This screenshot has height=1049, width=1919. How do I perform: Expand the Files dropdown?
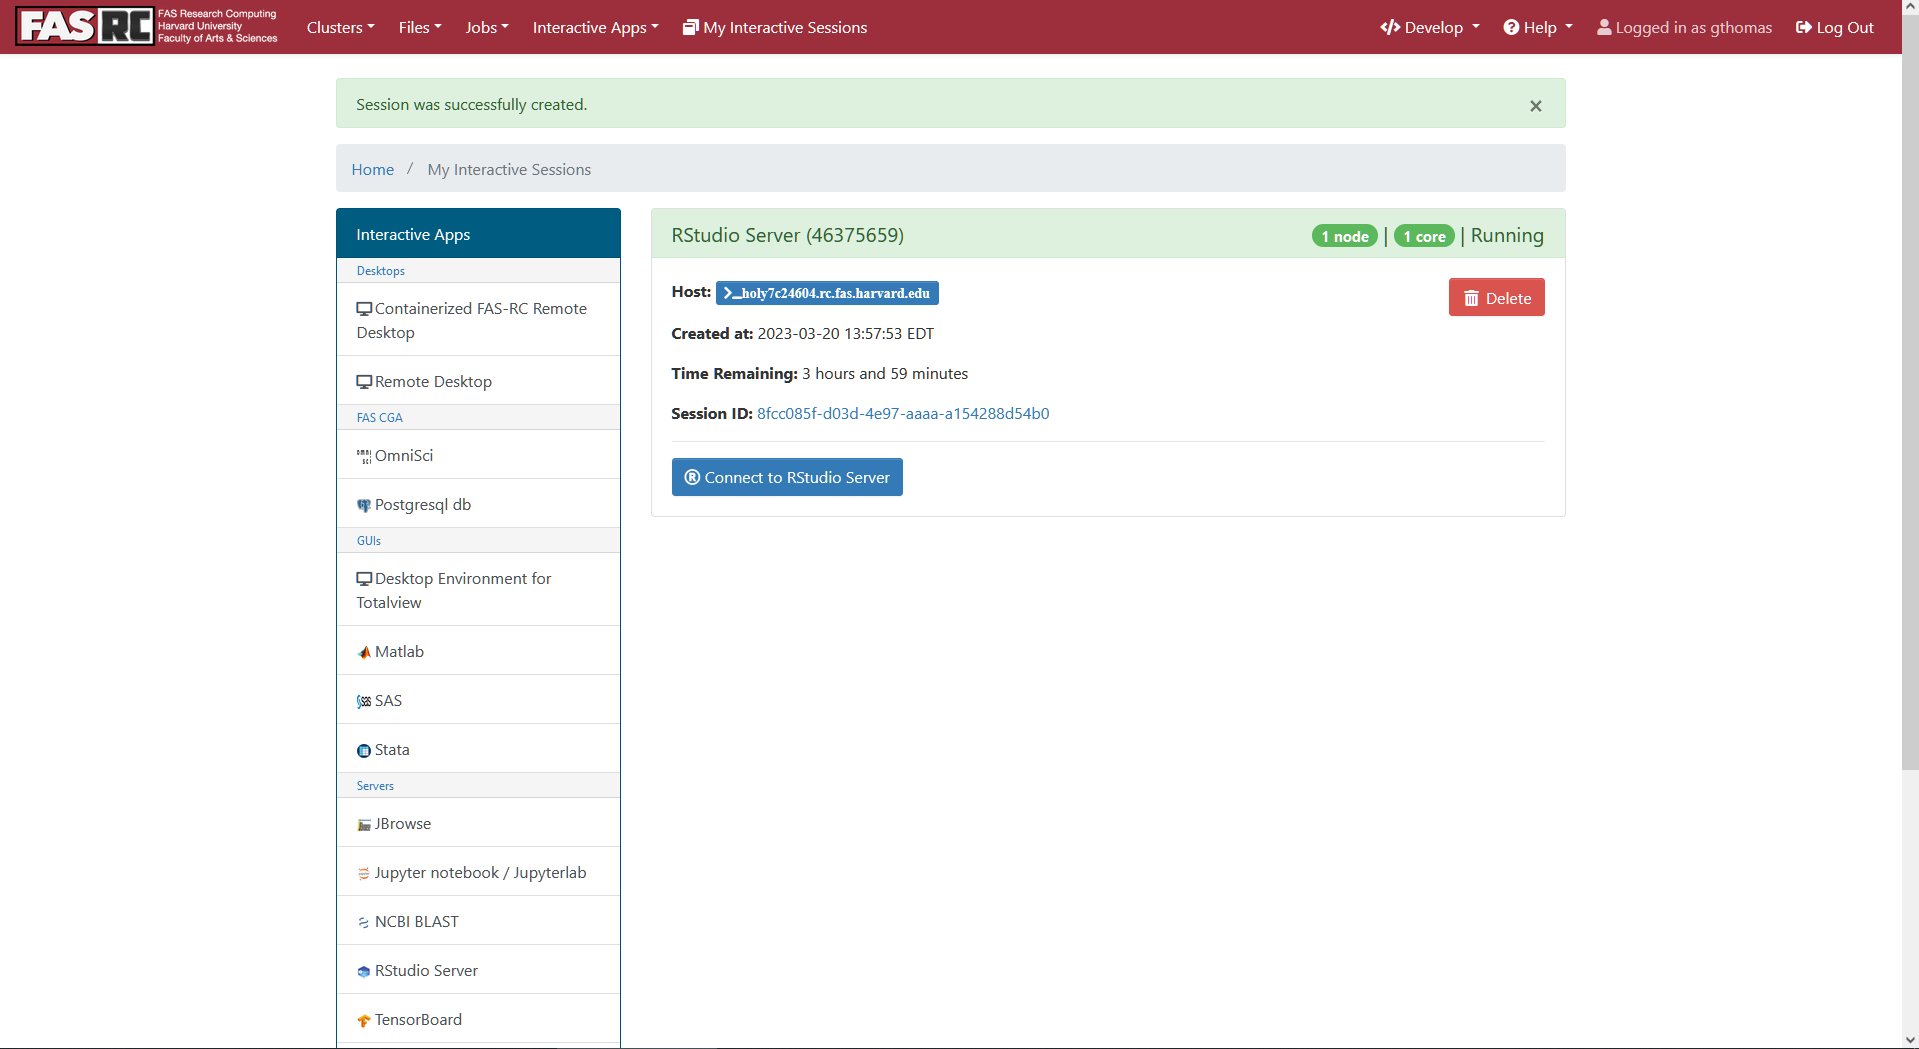[x=419, y=27]
